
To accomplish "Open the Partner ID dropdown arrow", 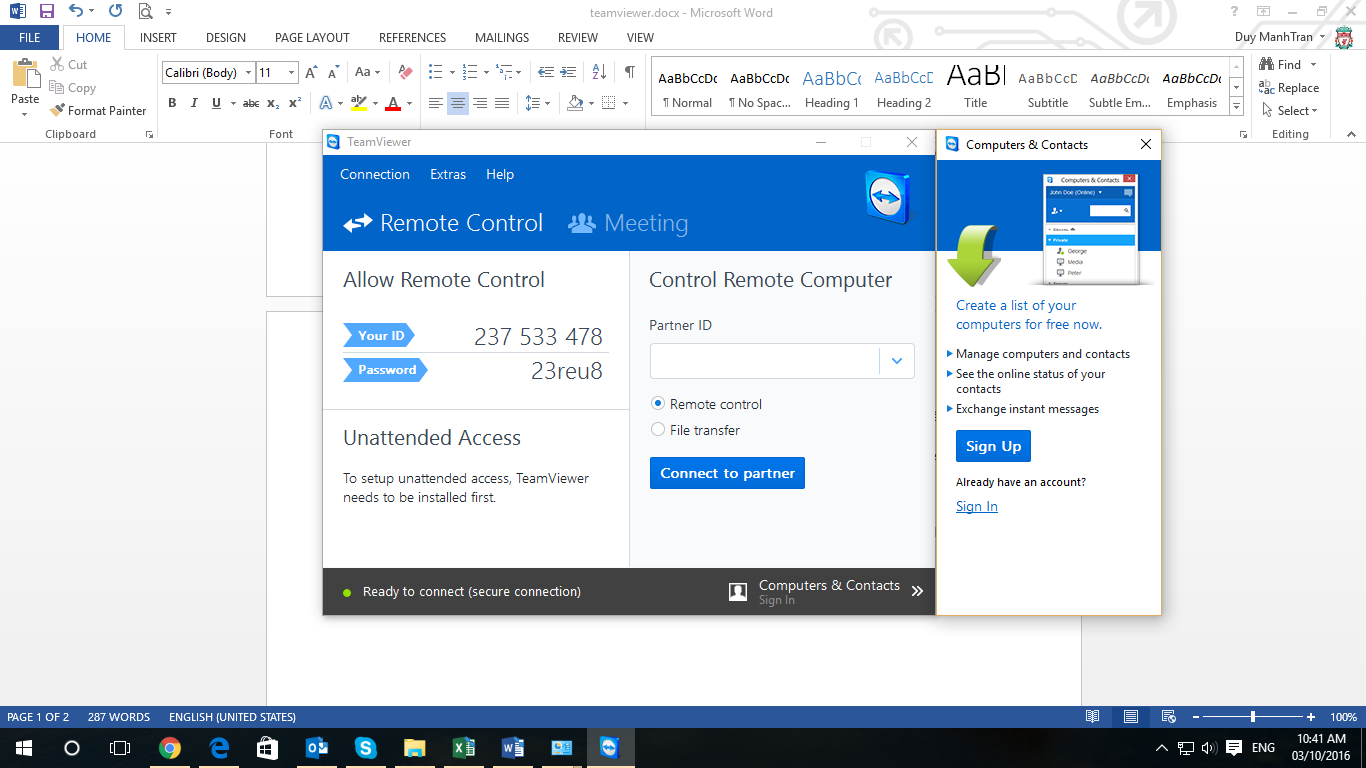I will coord(897,361).
